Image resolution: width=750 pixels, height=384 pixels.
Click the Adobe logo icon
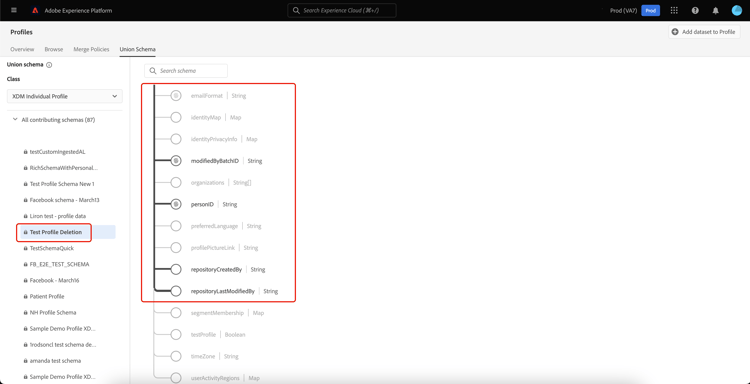[x=35, y=11]
